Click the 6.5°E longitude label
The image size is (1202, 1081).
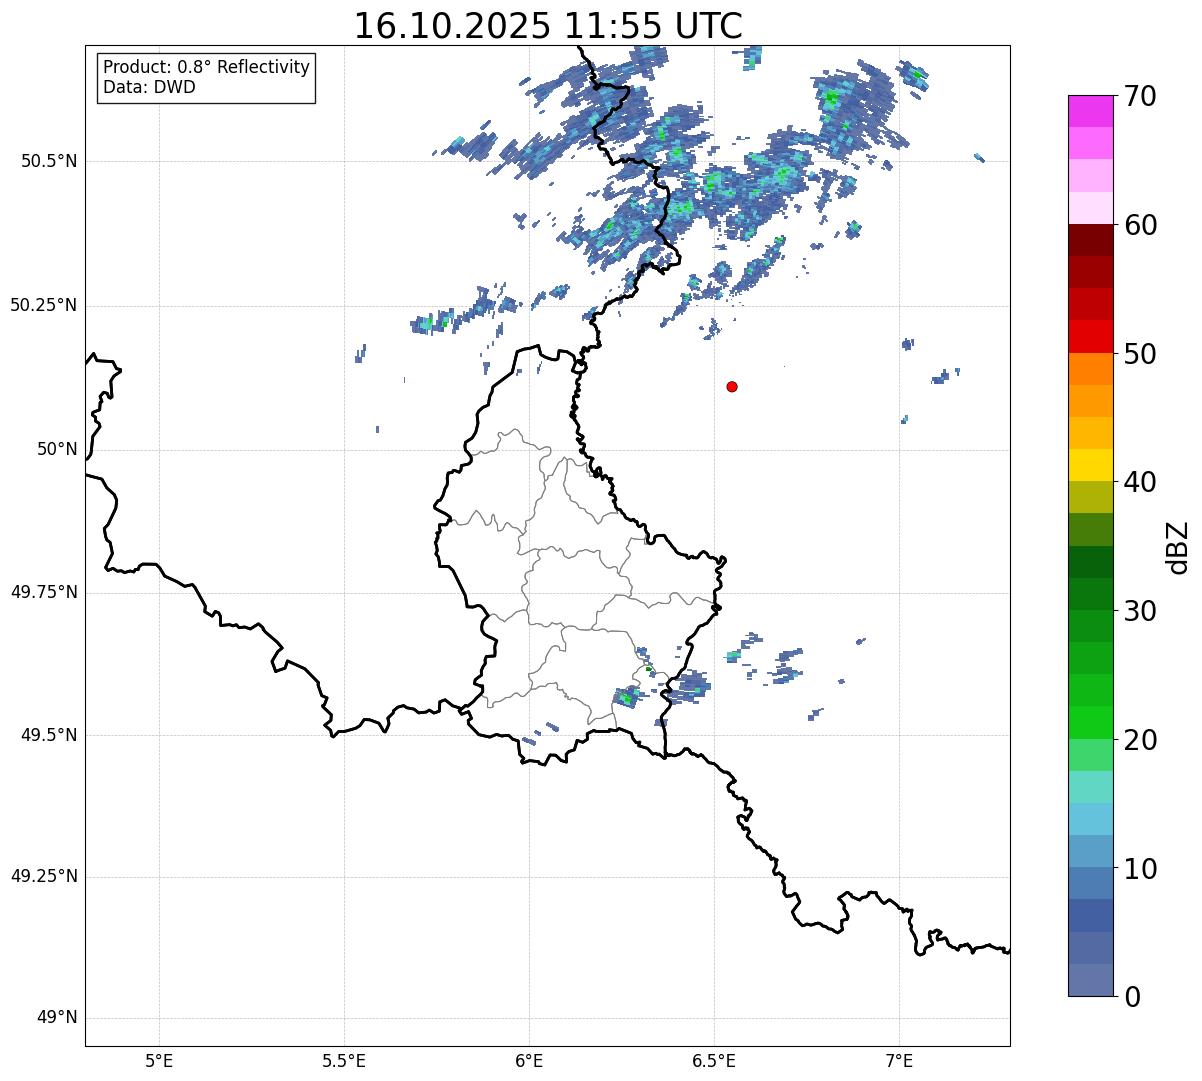(714, 1060)
